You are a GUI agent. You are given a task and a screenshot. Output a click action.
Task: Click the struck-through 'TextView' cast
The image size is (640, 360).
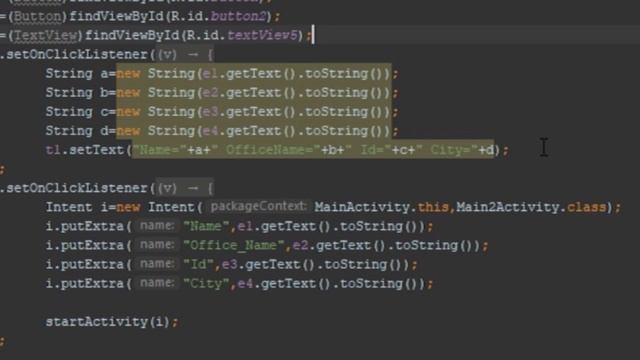[45, 36]
